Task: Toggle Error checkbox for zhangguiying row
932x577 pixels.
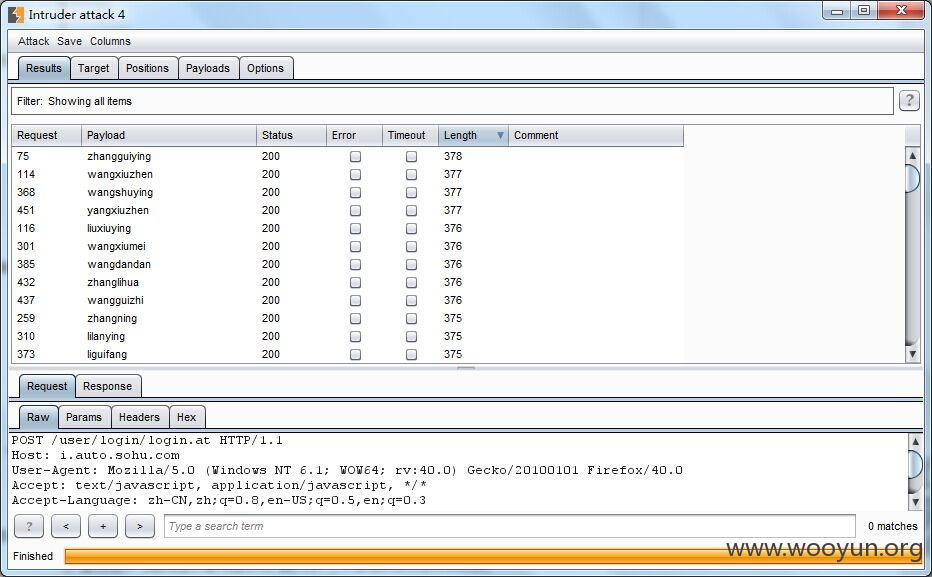Action: (x=355, y=156)
